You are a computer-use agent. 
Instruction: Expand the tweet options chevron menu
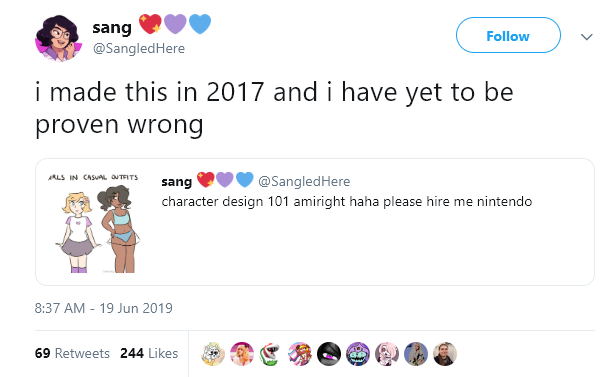point(586,37)
